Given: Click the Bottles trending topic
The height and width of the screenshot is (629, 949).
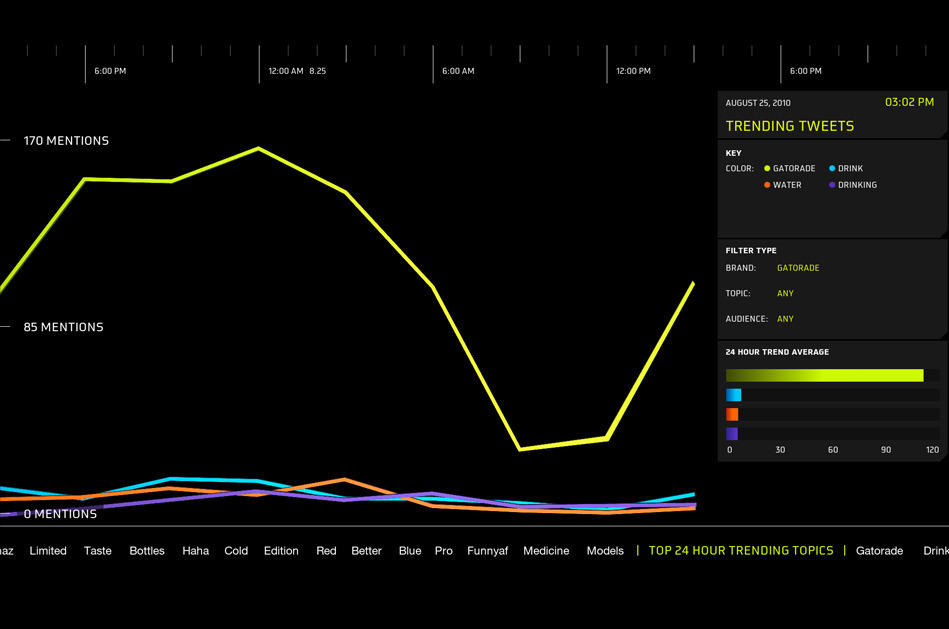Looking at the screenshot, I should [147, 551].
